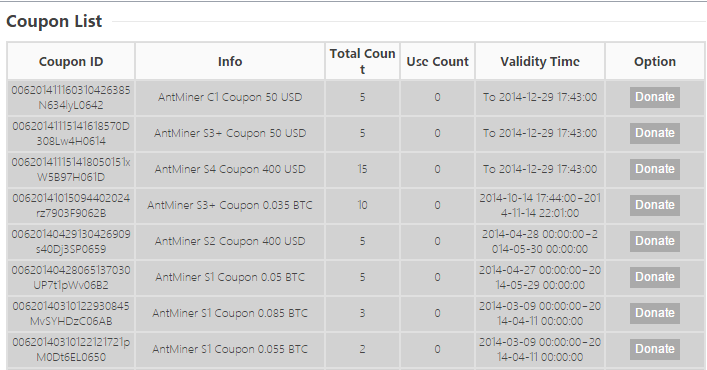Donate the AntMiner C1 Coupon 50 USD
This screenshot has height=370, width=707.
(655, 97)
